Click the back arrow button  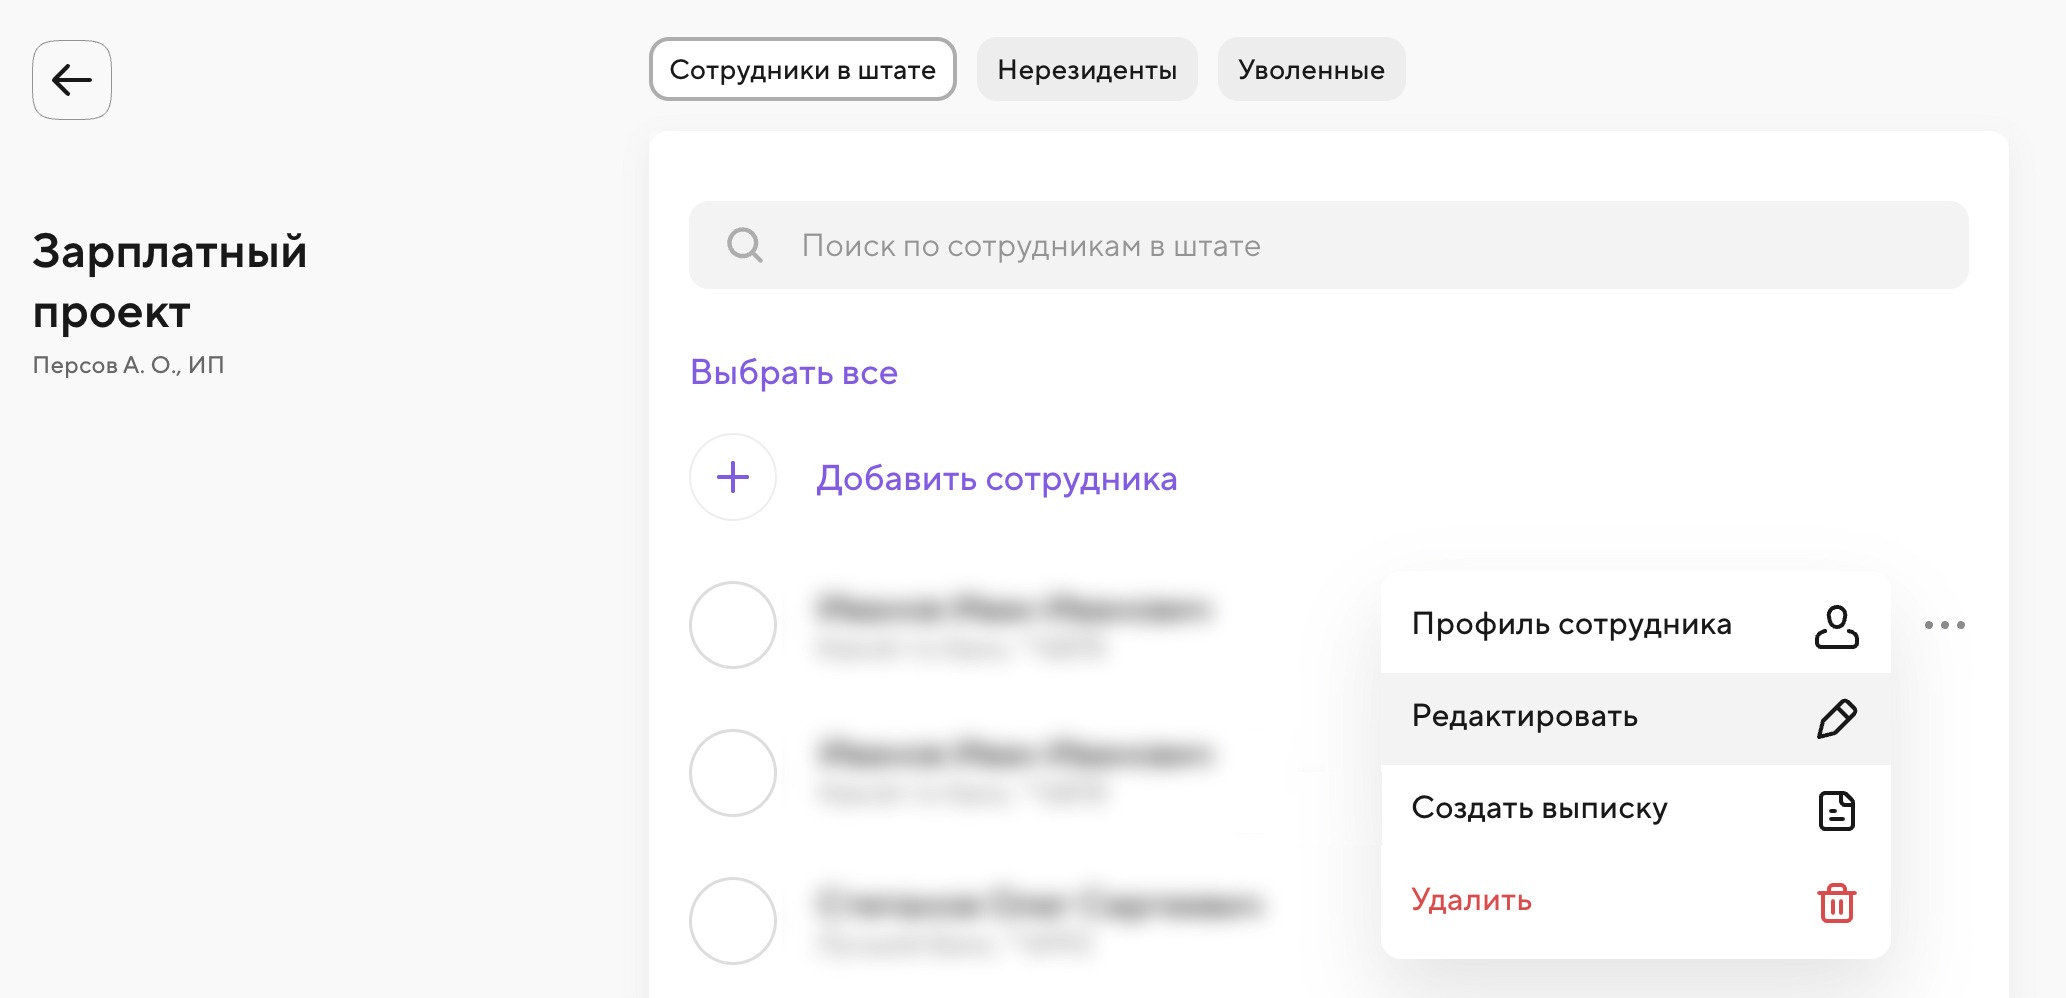point(72,80)
